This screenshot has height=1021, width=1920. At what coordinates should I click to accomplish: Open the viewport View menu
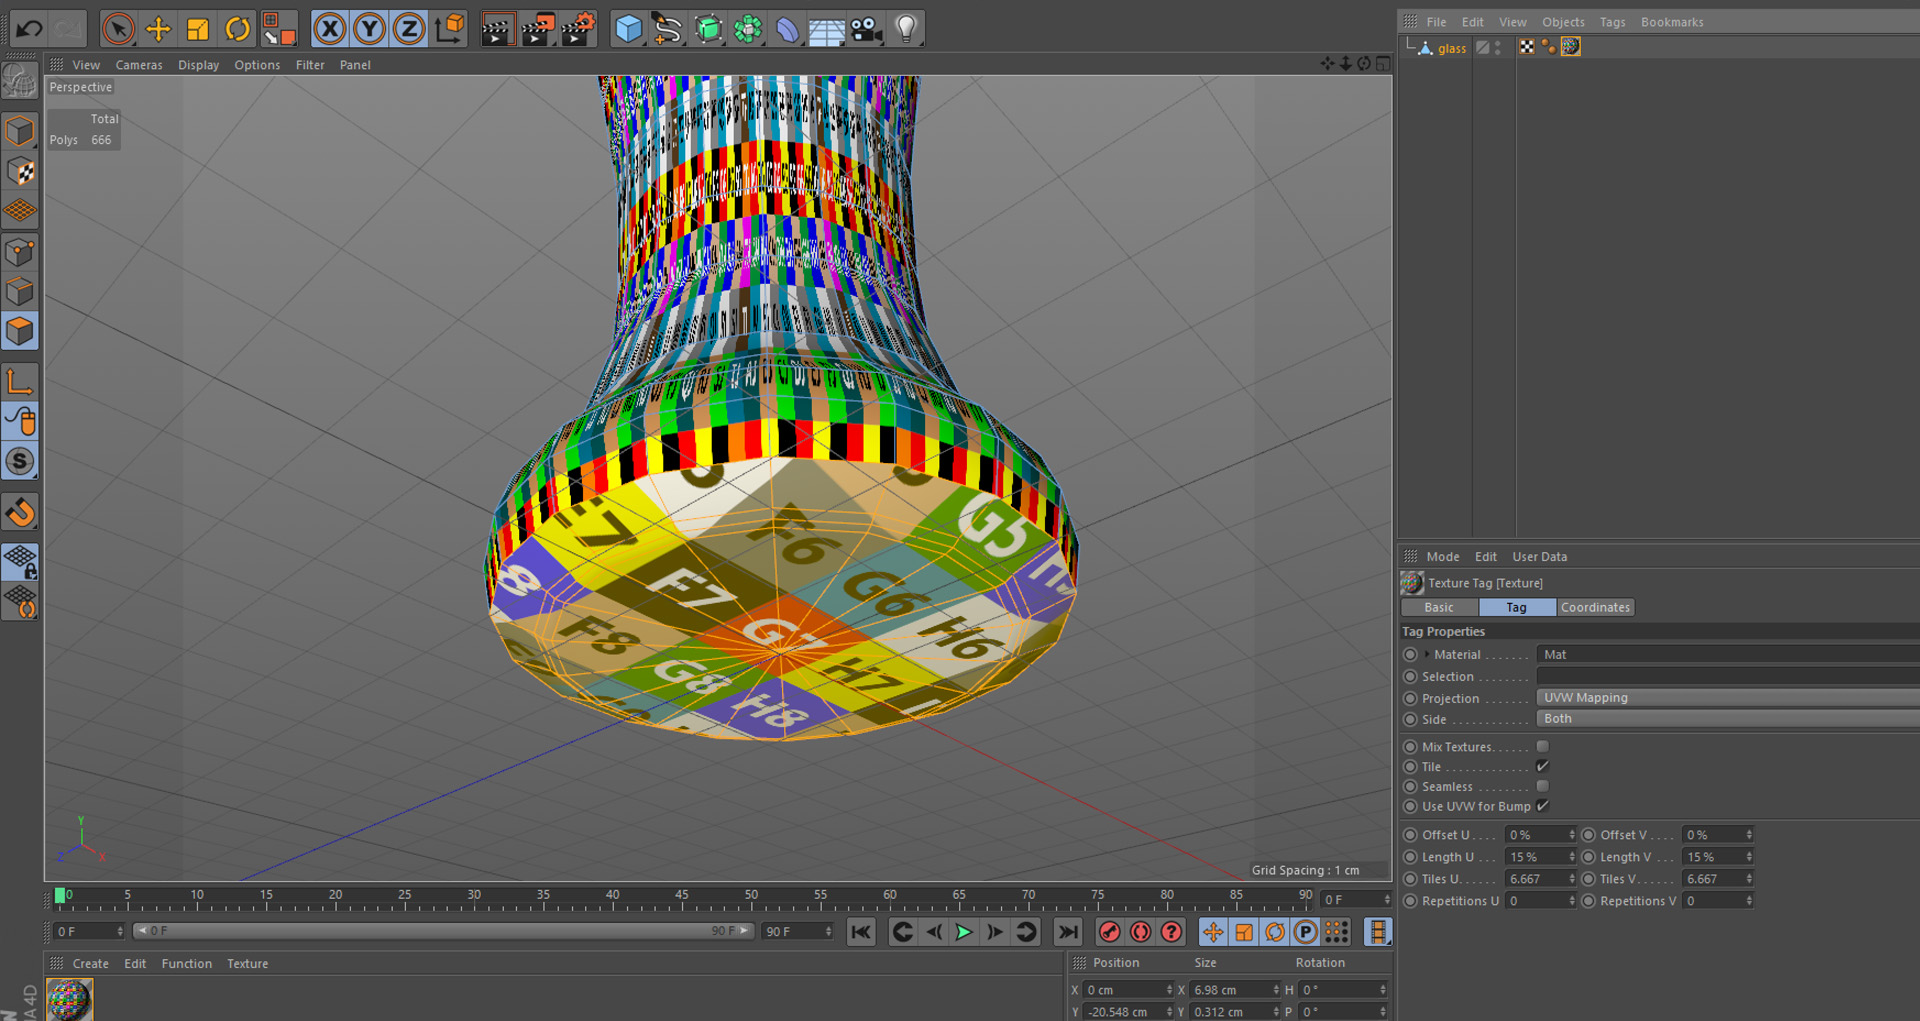pyautogui.click(x=86, y=65)
